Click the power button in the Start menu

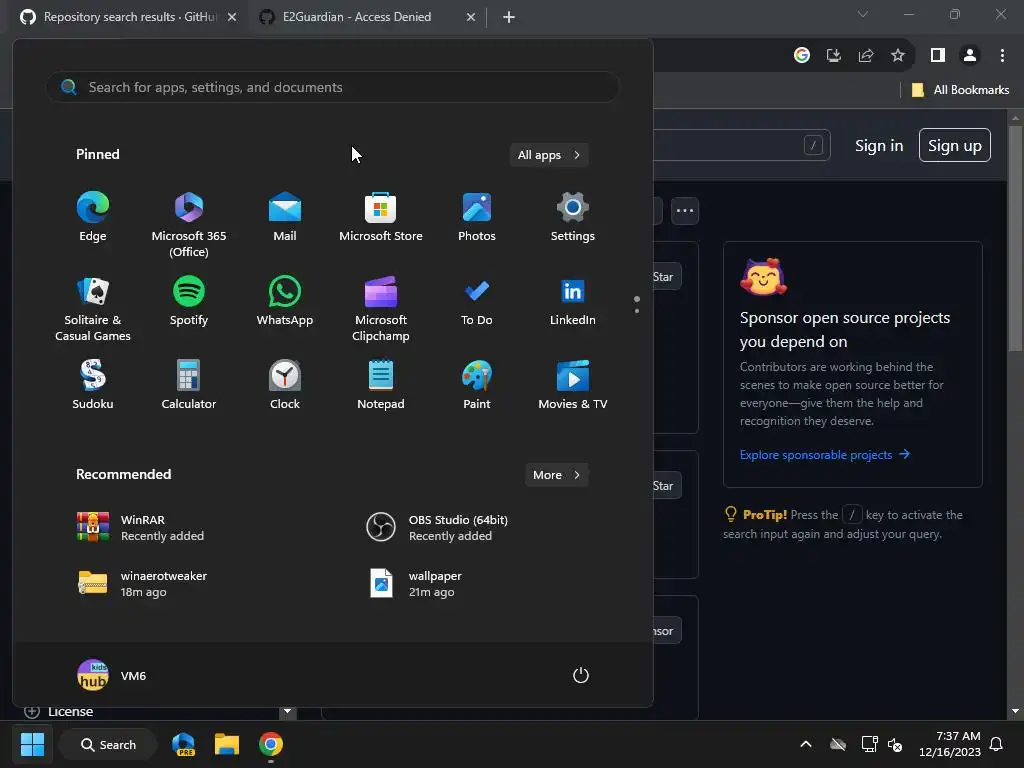coord(581,675)
